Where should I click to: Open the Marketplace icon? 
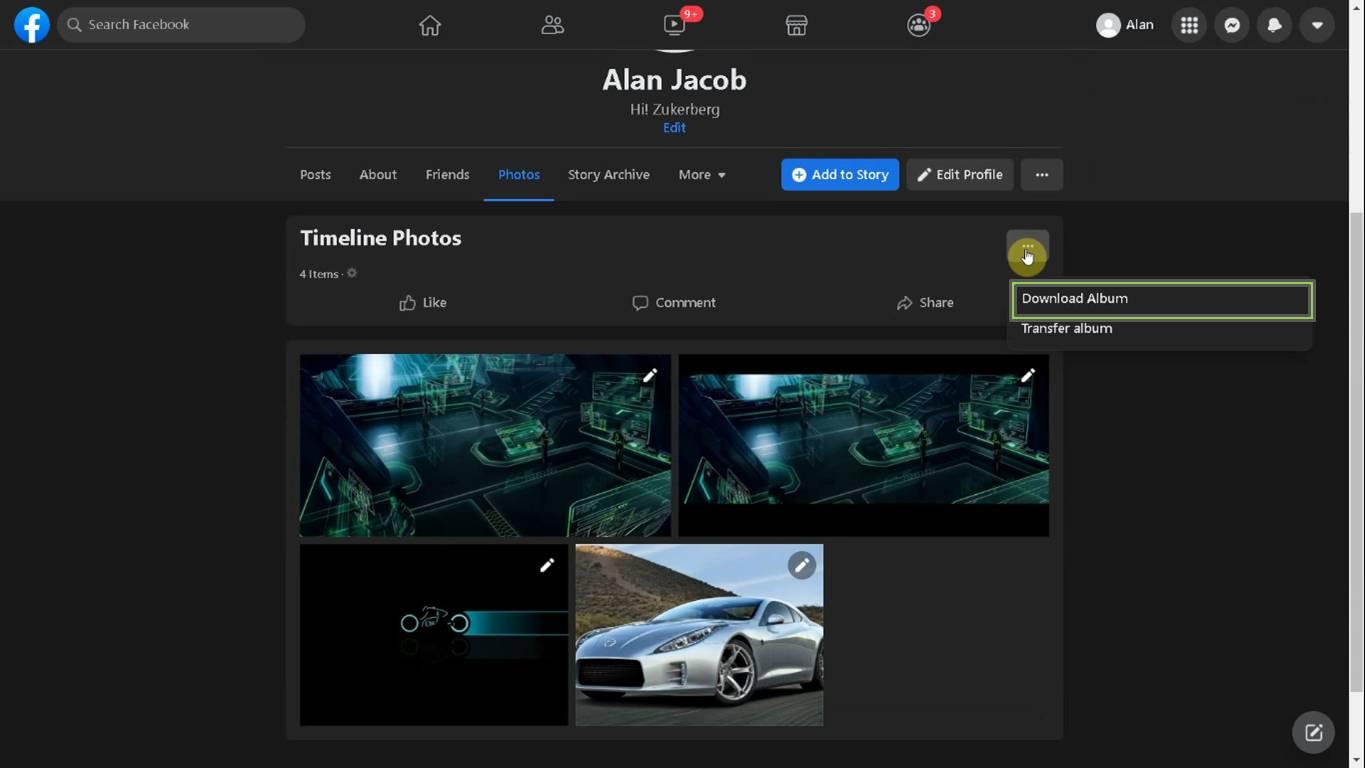click(796, 26)
